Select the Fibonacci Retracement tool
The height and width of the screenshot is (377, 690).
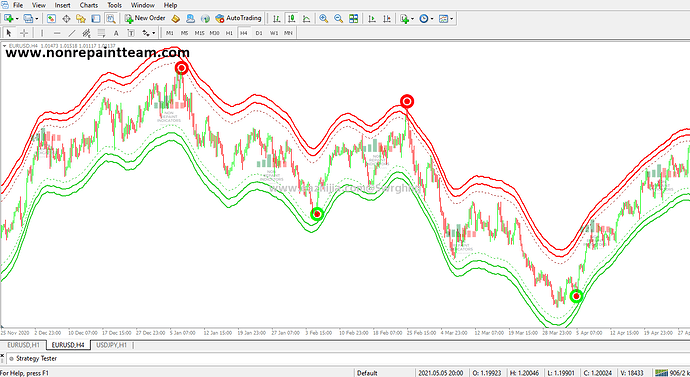pyautogui.click(x=101, y=33)
